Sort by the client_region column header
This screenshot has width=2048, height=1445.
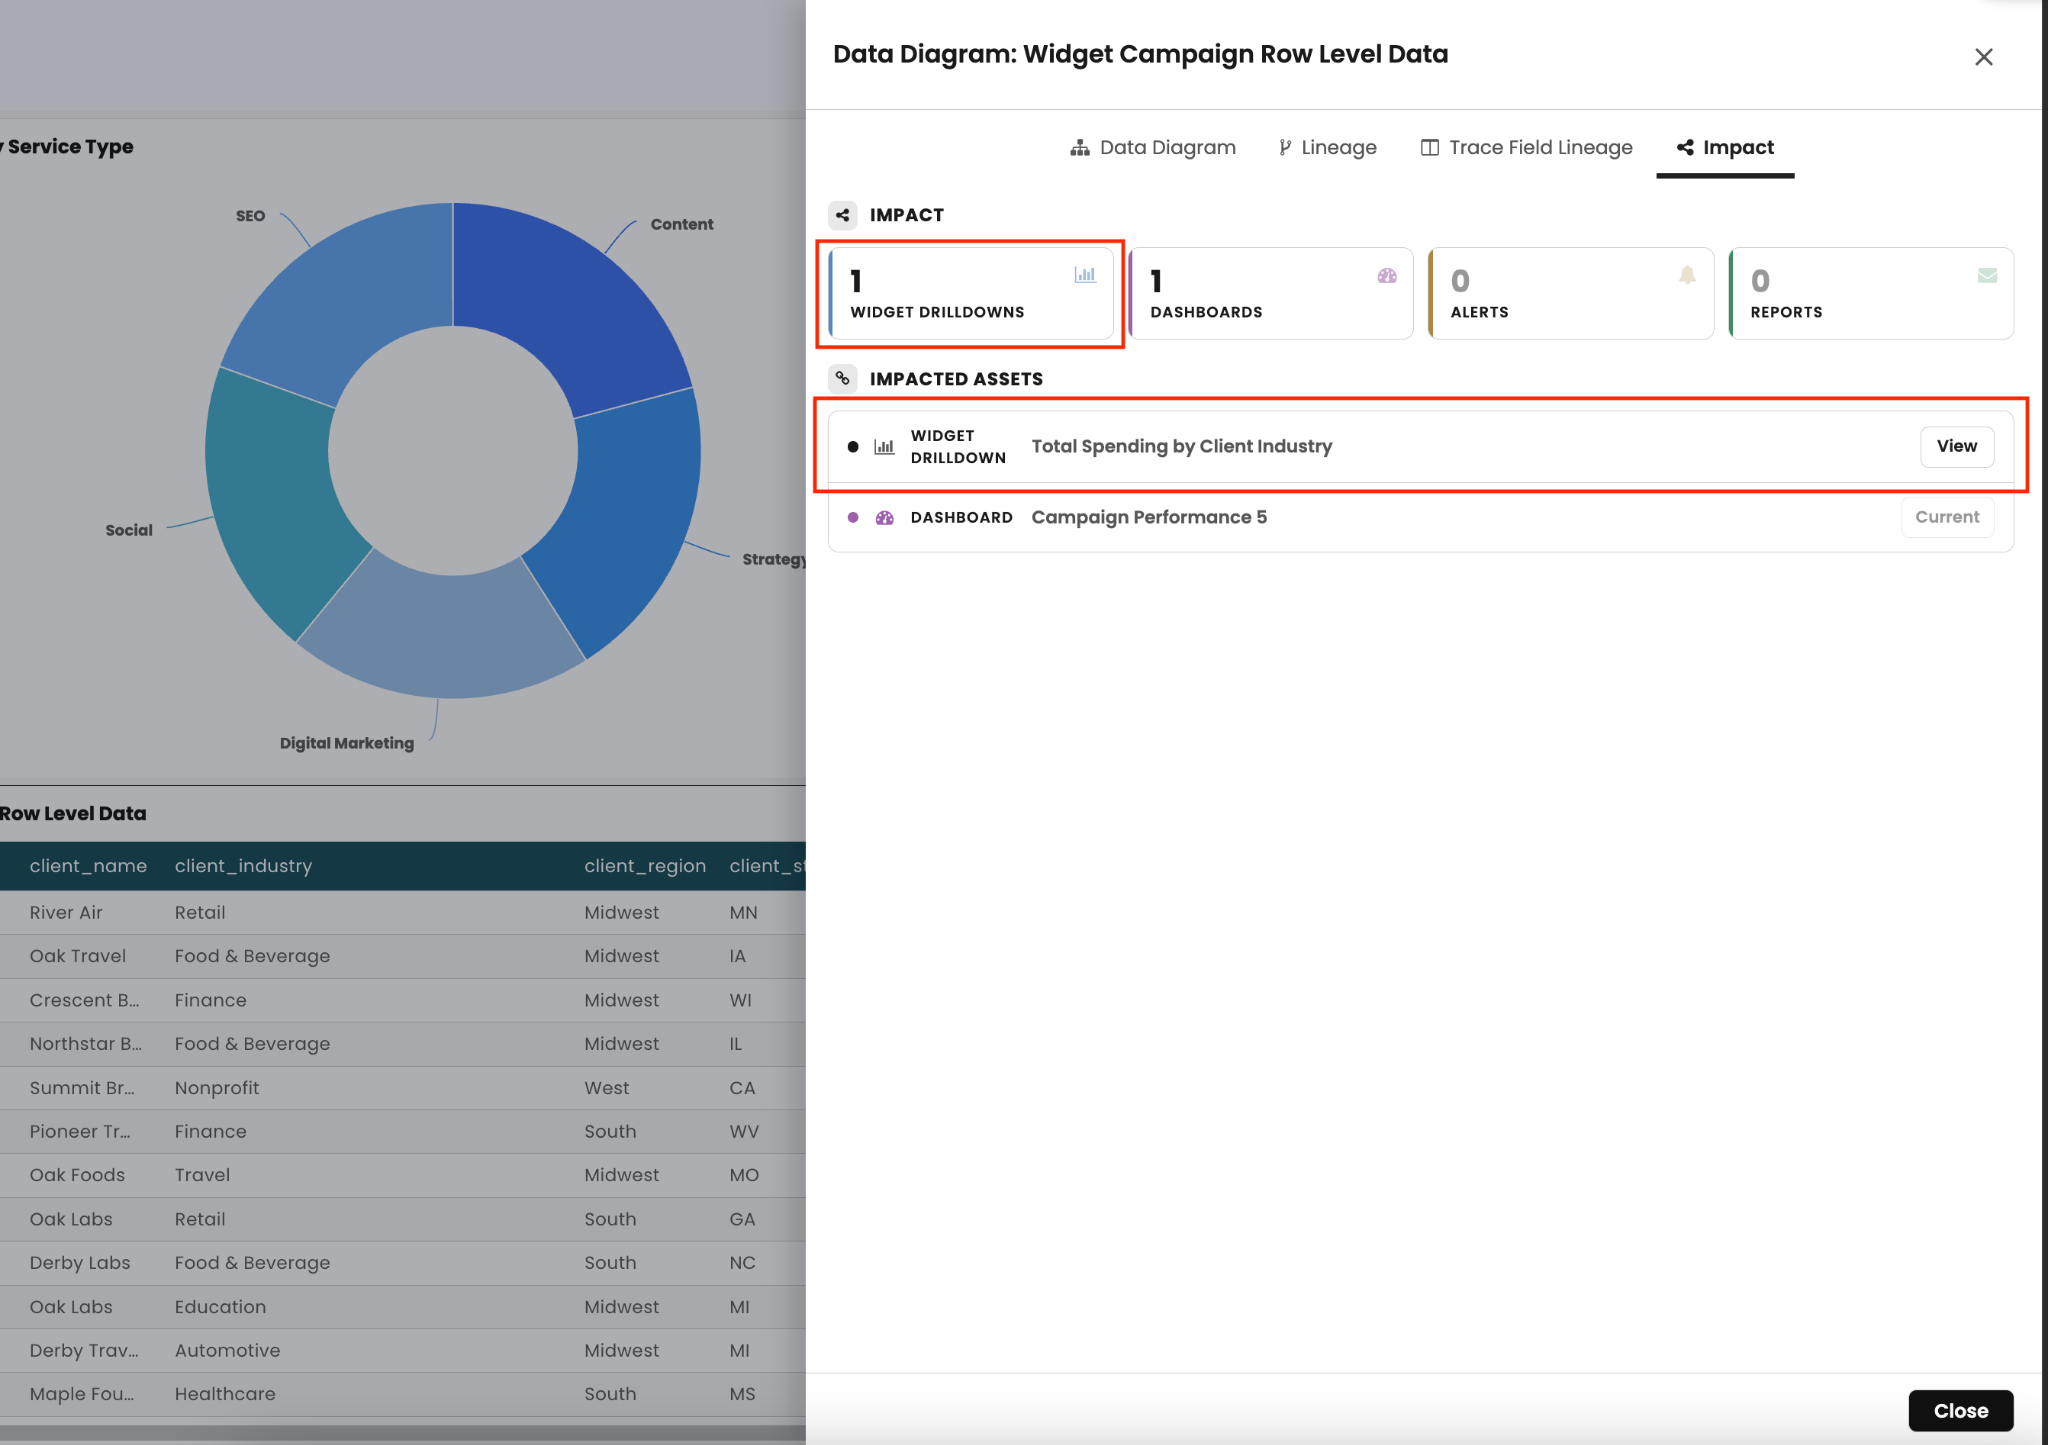pos(645,866)
